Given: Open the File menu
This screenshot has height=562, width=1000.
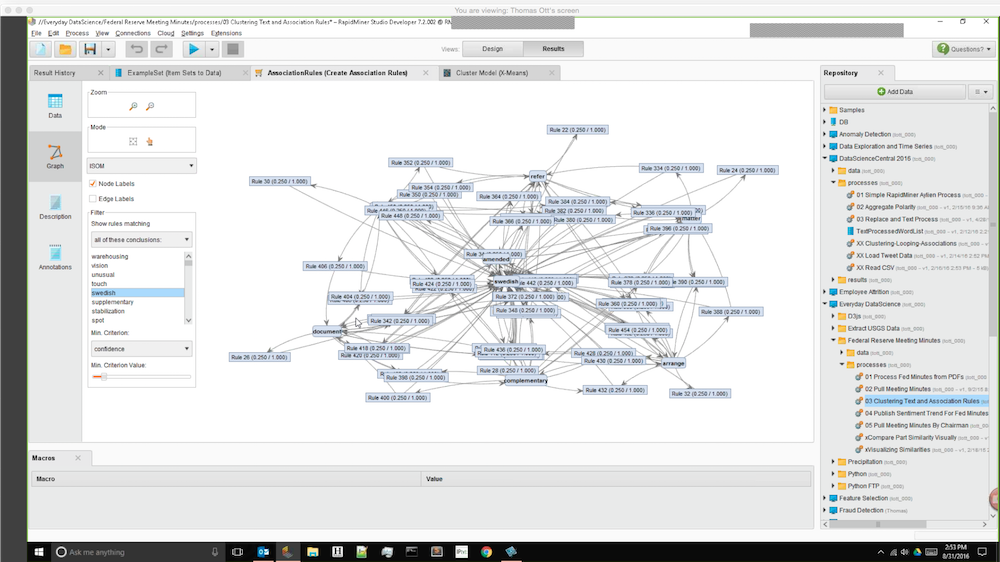Looking at the screenshot, I should (36, 33).
